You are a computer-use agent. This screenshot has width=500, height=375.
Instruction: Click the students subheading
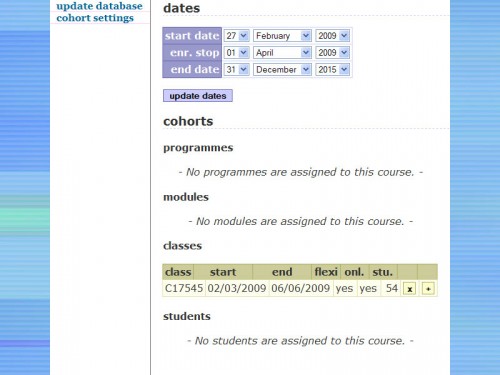tap(187, 316)
